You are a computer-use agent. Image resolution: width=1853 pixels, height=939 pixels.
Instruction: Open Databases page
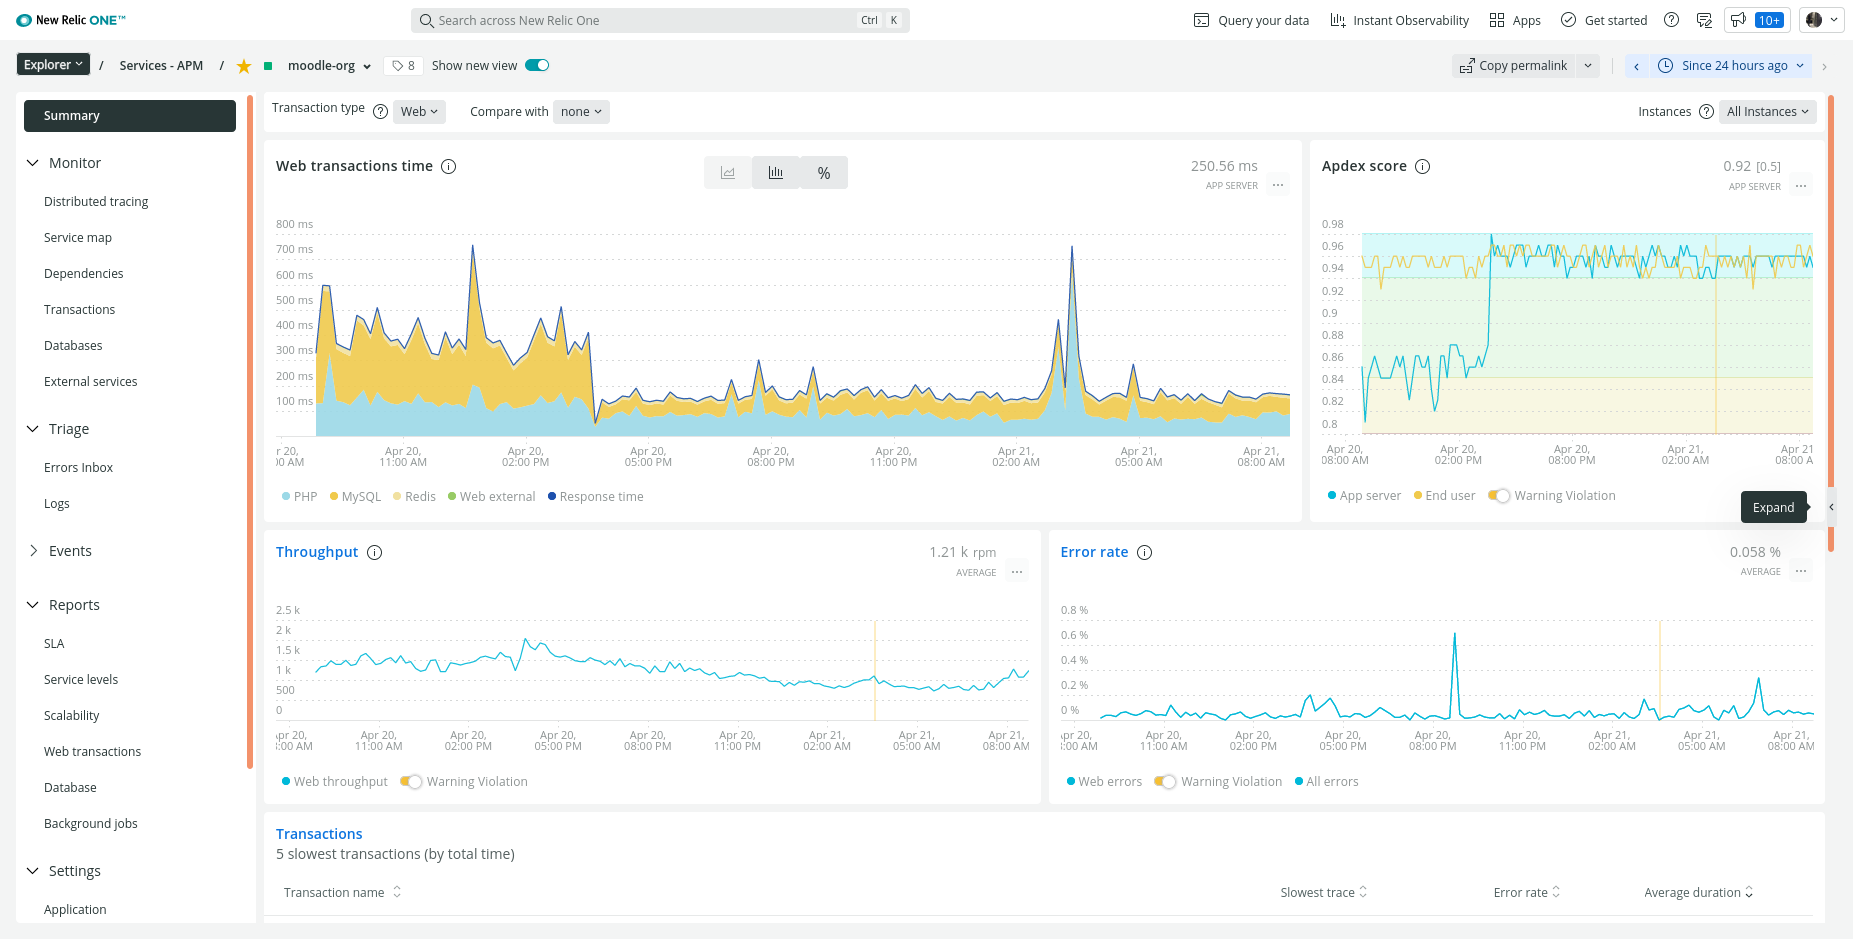click(73, 346)
